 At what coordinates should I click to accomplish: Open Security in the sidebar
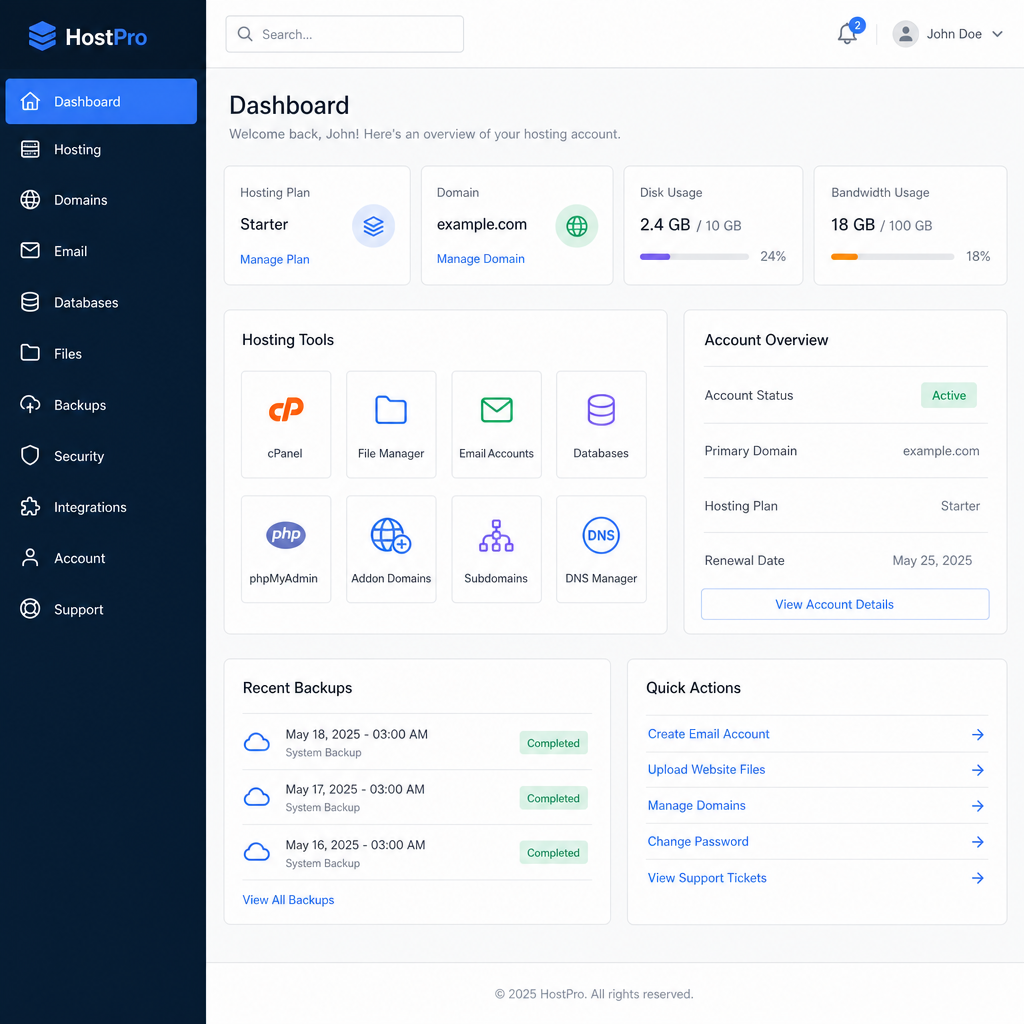click(101, 456)
